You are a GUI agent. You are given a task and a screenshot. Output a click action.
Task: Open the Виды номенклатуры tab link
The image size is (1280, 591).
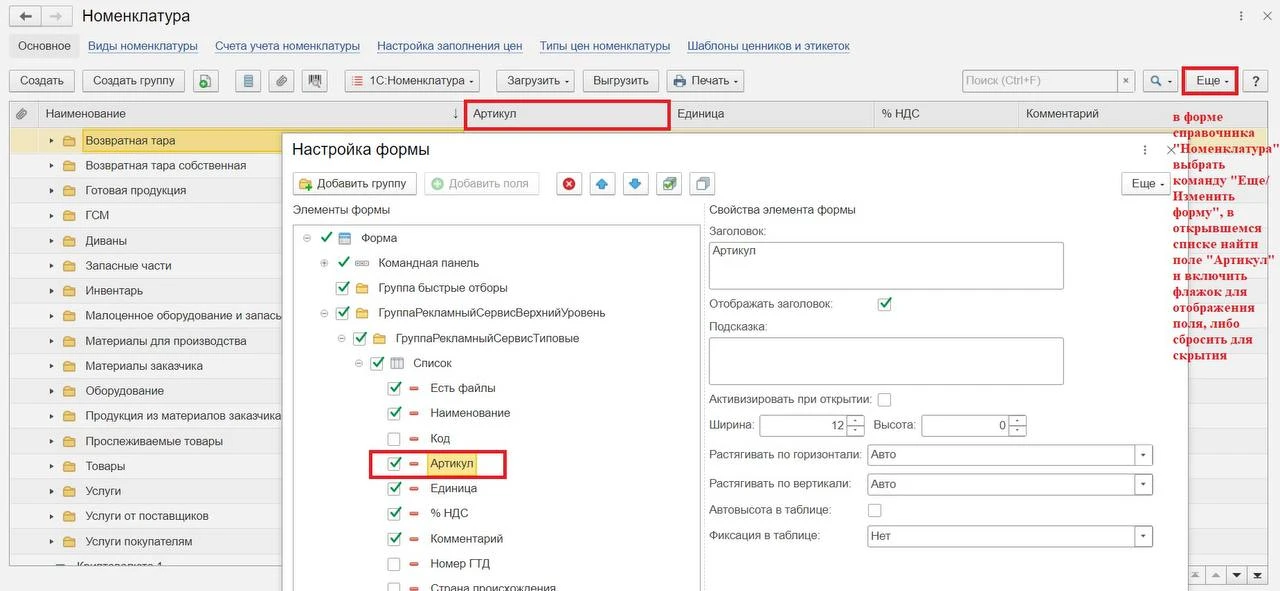[143, 46]
